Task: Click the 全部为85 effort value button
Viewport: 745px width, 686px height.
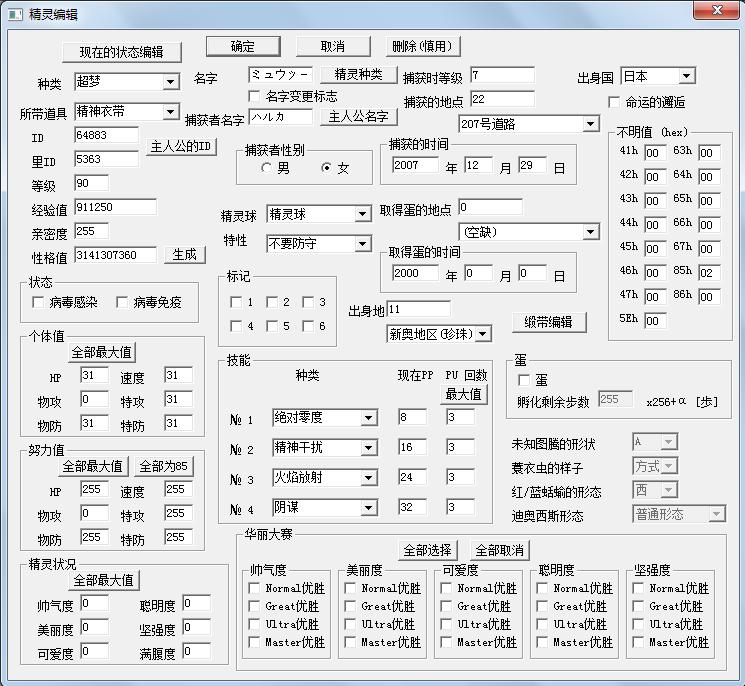Action: coord(164,467)
